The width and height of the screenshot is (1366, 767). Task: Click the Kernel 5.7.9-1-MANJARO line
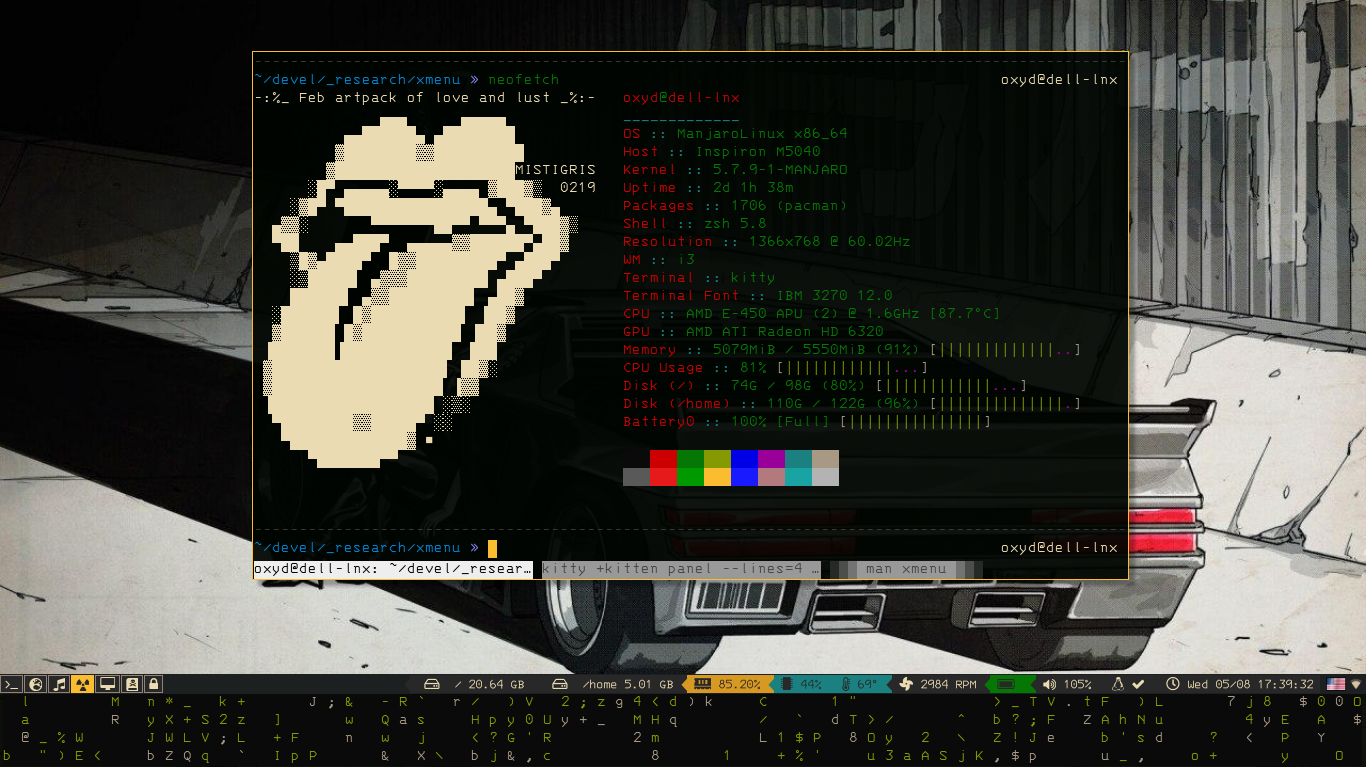(735, 170)
